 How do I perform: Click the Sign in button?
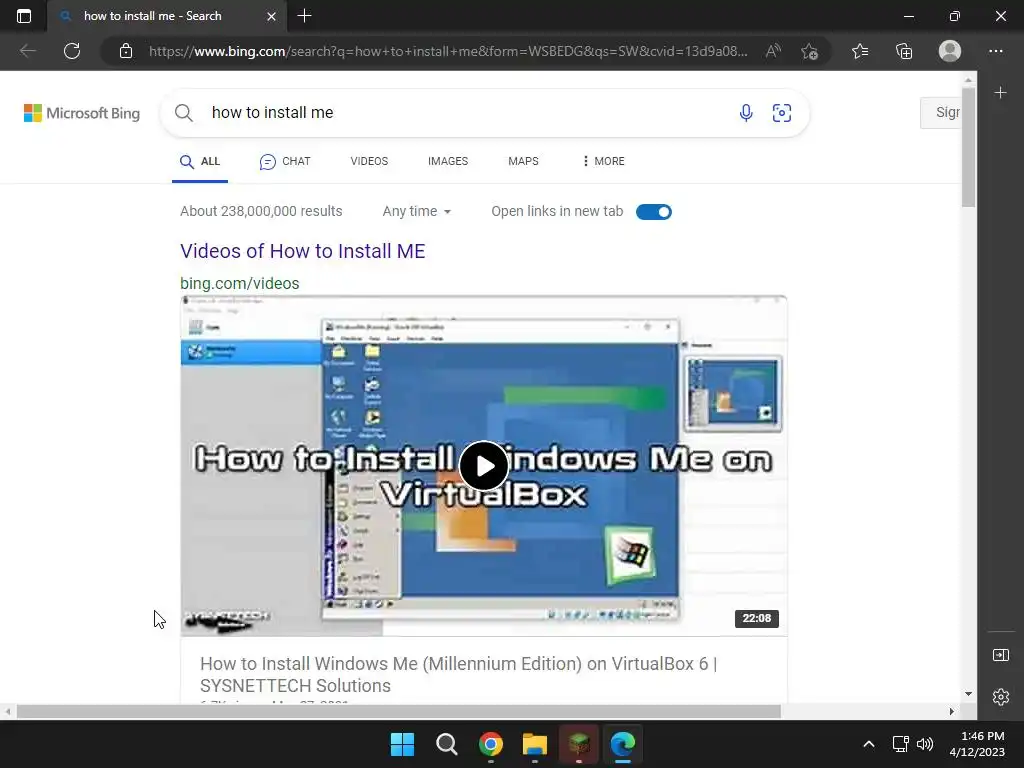pyautogui.click(x=940, y=112)
